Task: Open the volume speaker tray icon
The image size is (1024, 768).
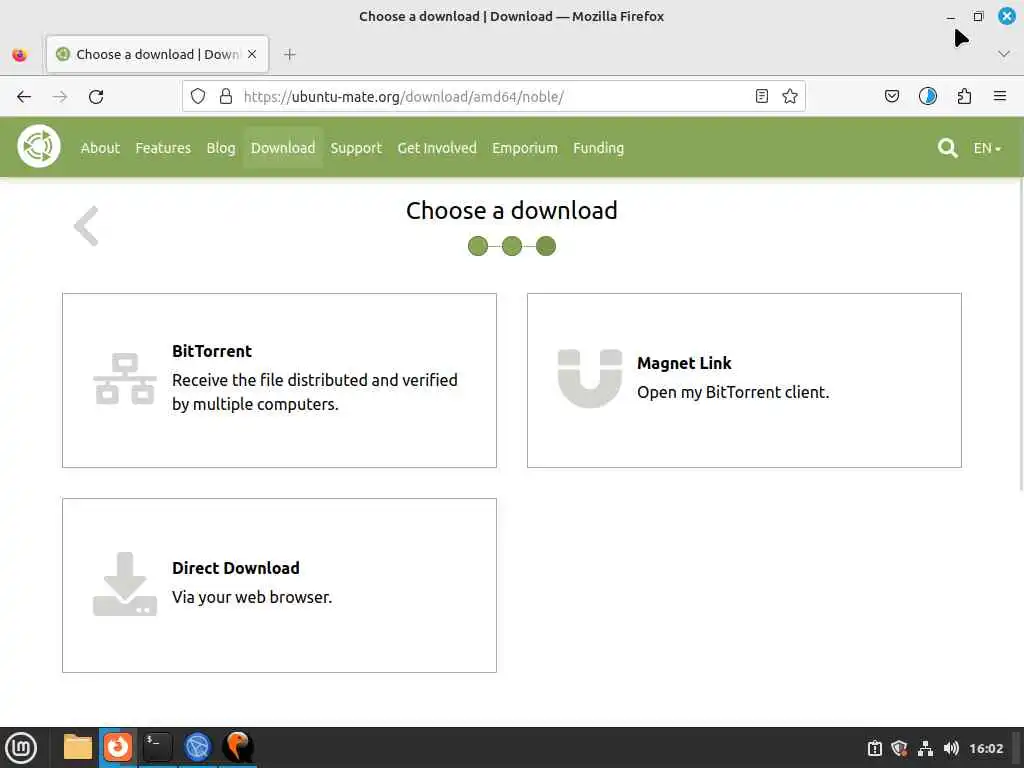Action: tap(951, 748)
